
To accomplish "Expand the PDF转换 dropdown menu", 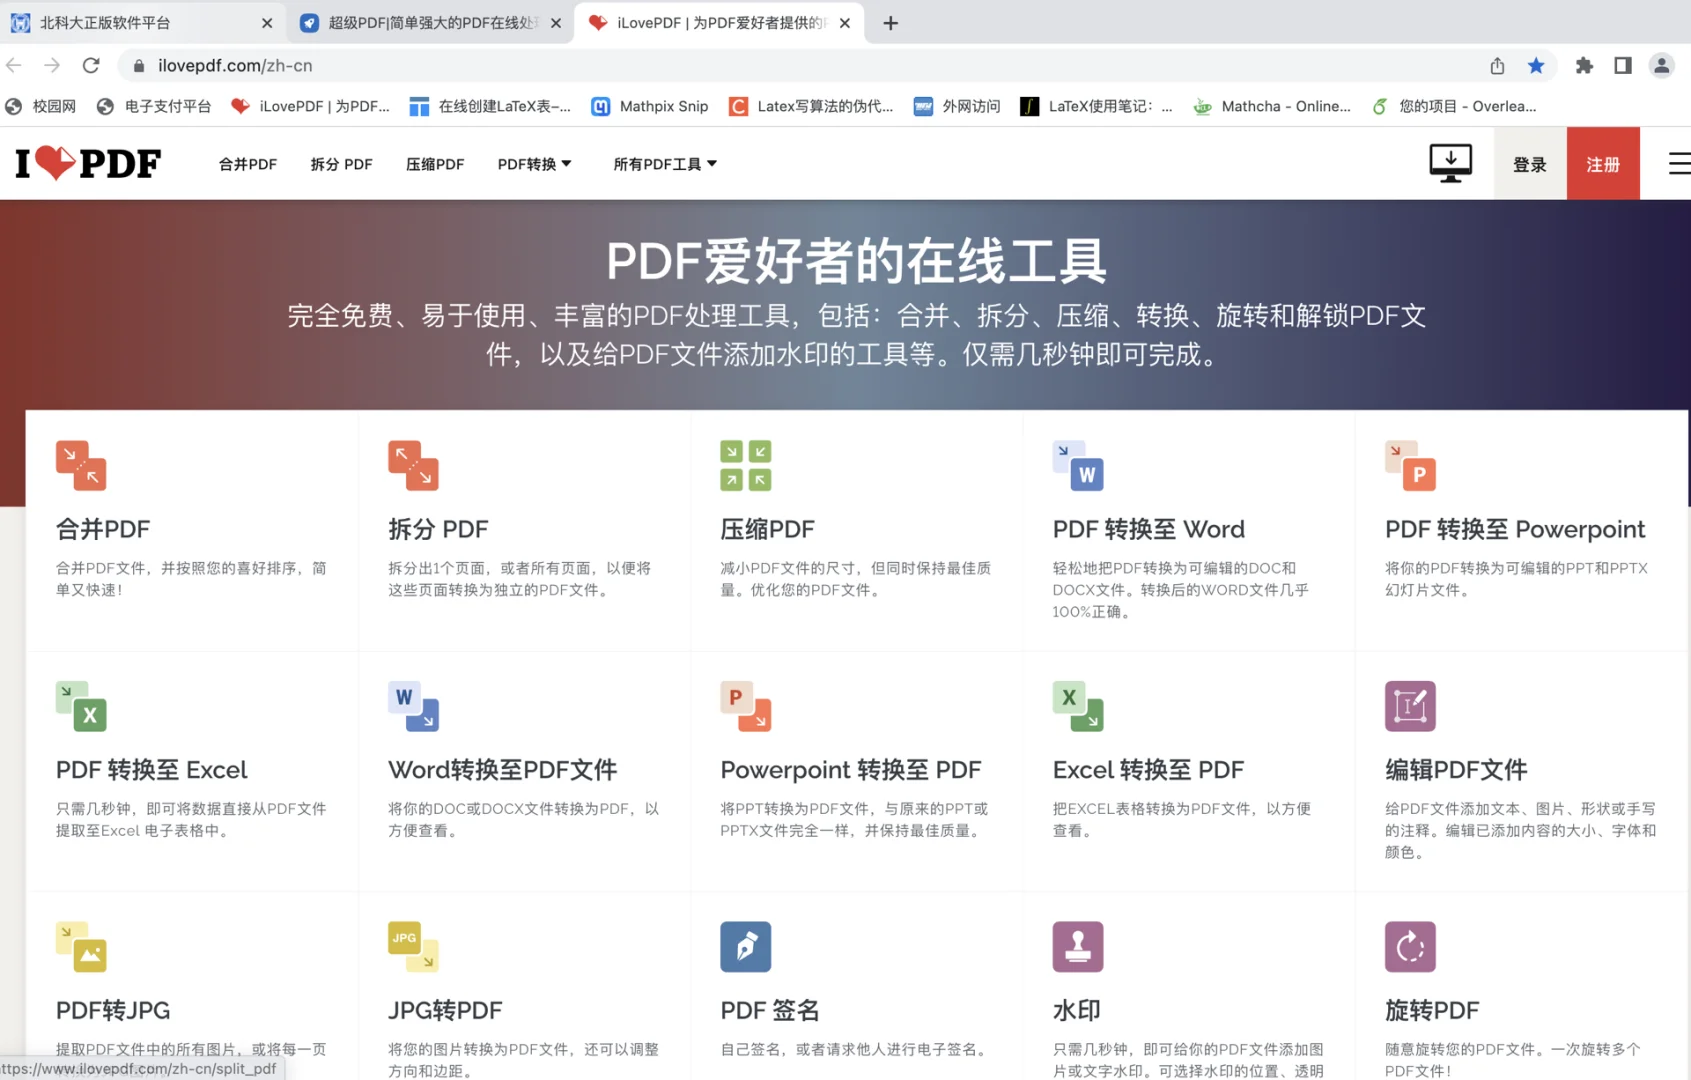I will (535, 164).
